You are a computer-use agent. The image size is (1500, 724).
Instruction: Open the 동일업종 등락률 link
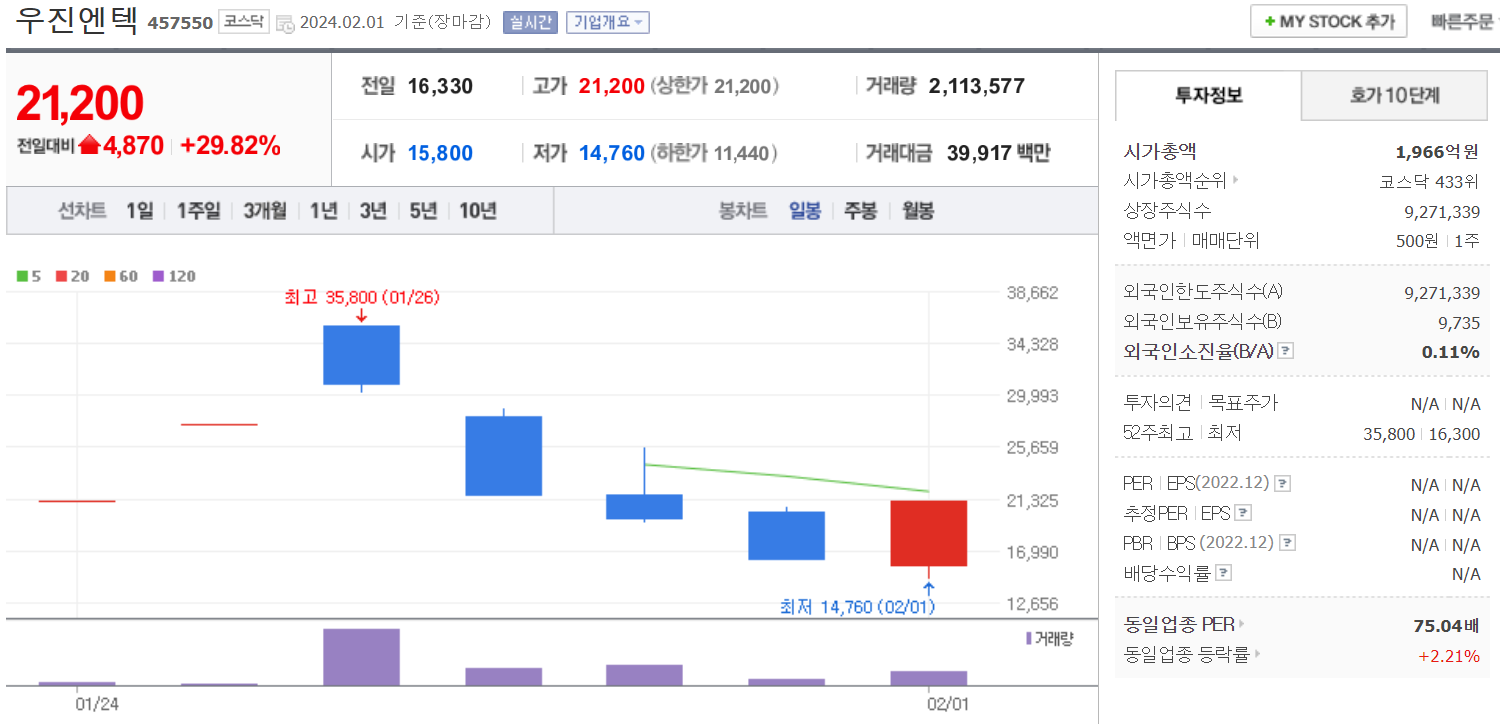click(1187, 655)
